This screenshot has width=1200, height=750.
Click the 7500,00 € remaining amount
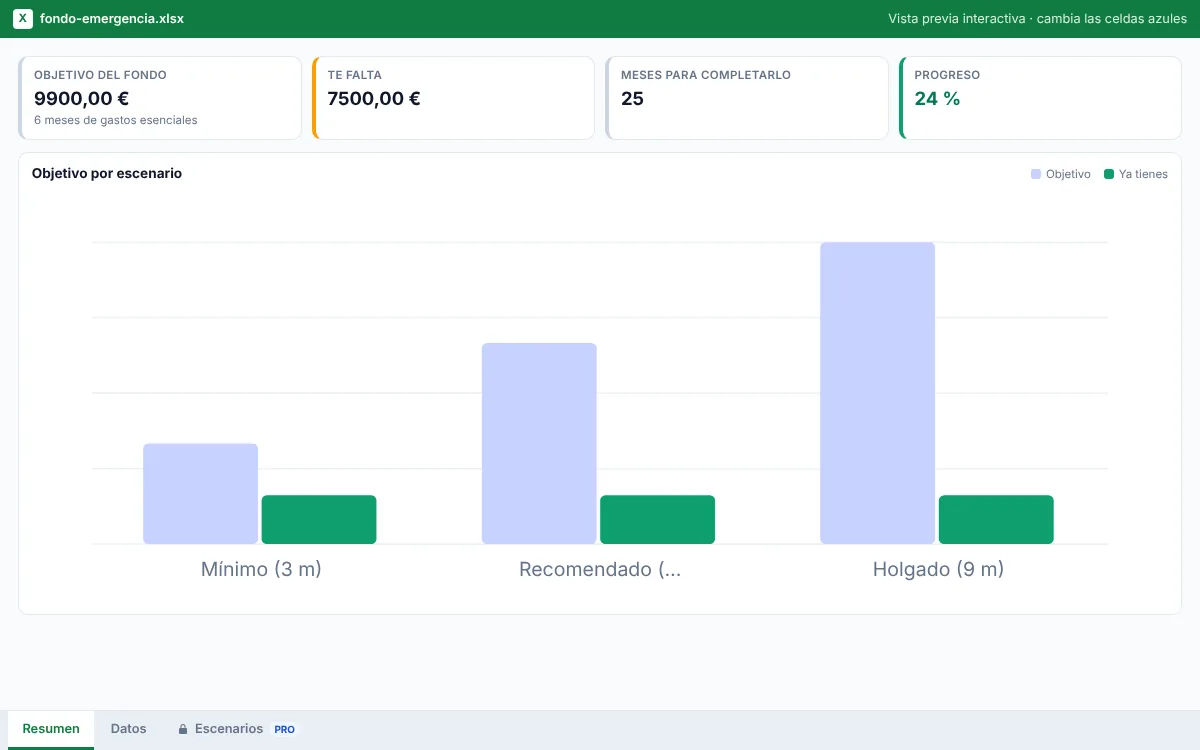tap(374, 98)
